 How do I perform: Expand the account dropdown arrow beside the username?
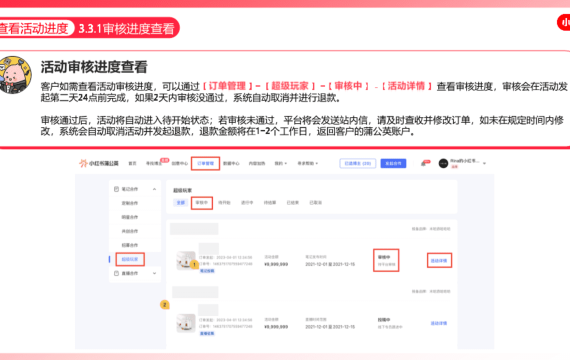[484, 164]
